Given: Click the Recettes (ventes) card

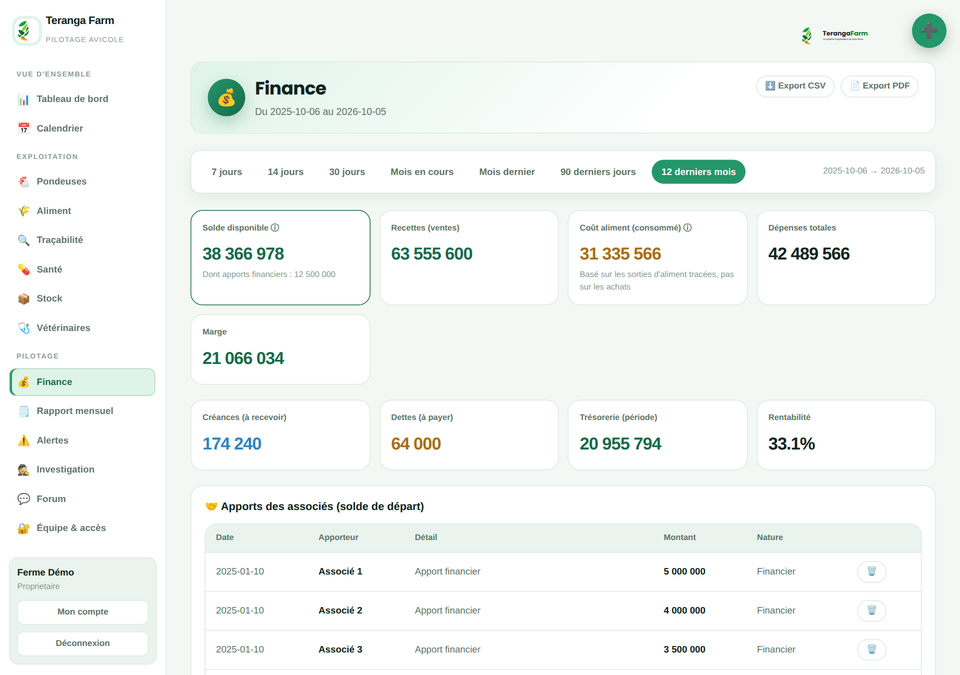Looking at the screenshot, I should coord(469,257).
